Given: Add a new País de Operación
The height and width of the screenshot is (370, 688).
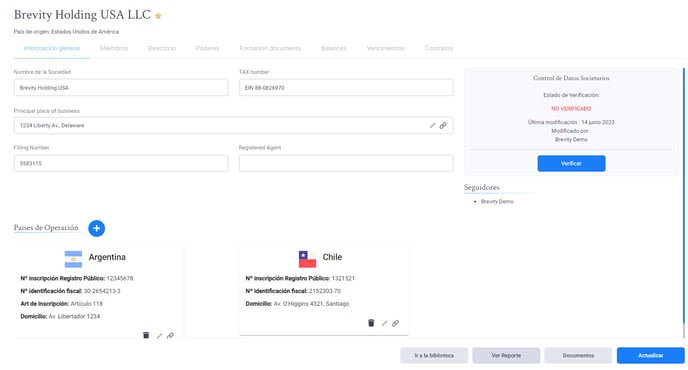Looking at the screenshot, I should (97, 228).
